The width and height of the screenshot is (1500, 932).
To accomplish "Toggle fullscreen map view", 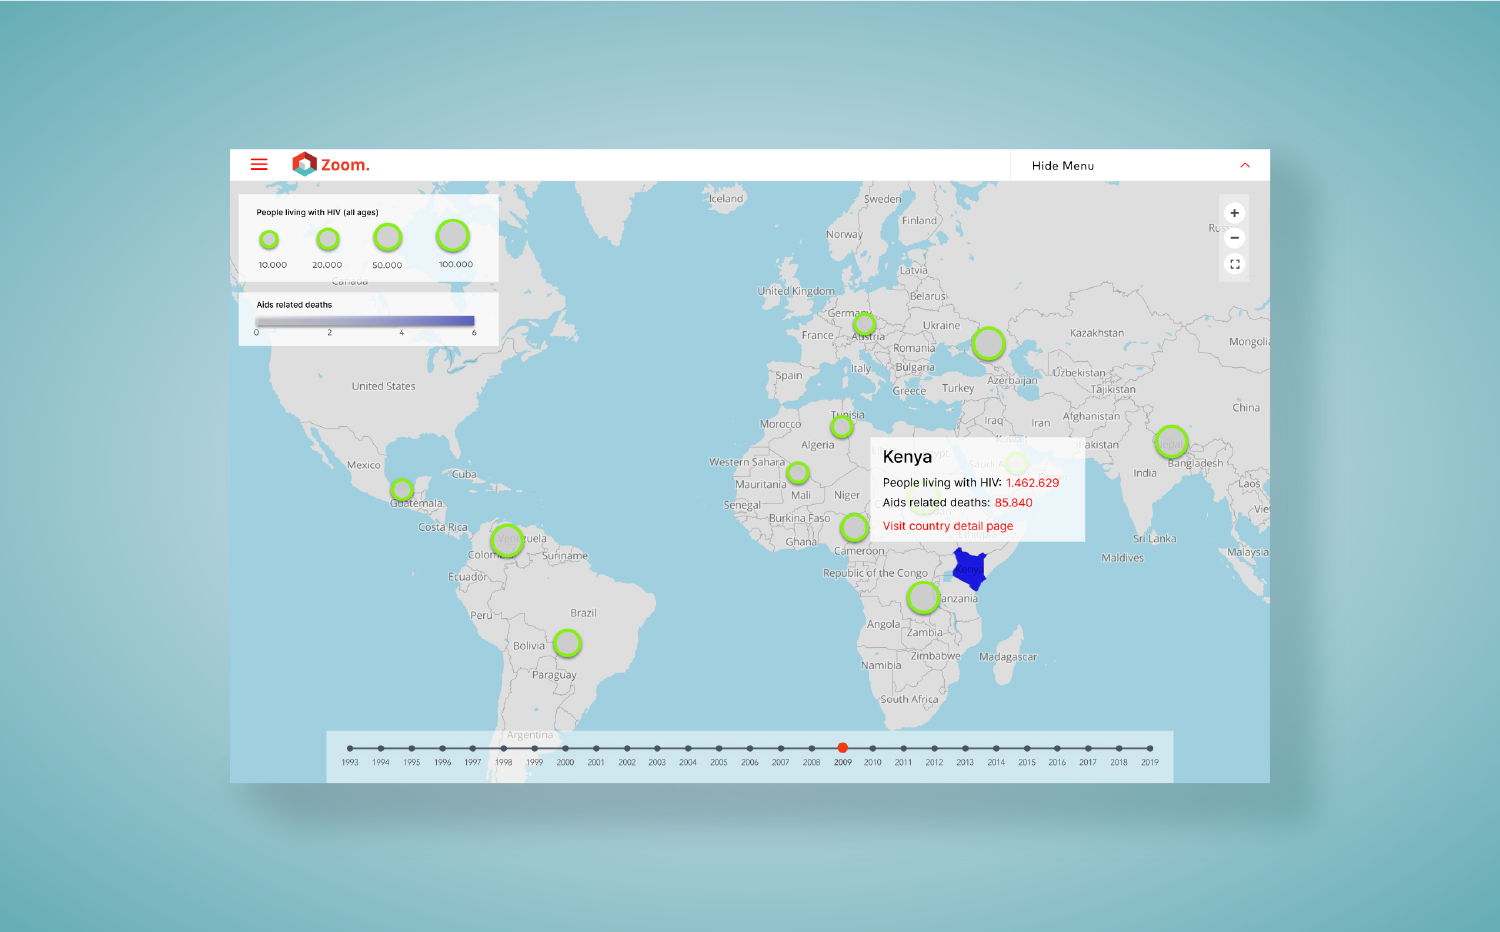I will tap(1235, 264).
